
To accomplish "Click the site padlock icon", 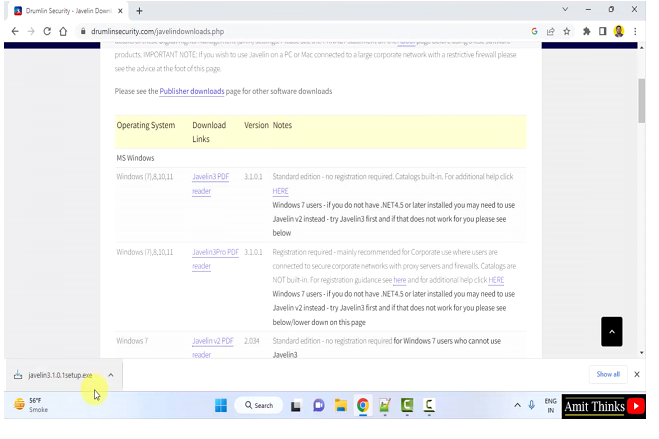I will pyautogui.click(x=83, y=32).
